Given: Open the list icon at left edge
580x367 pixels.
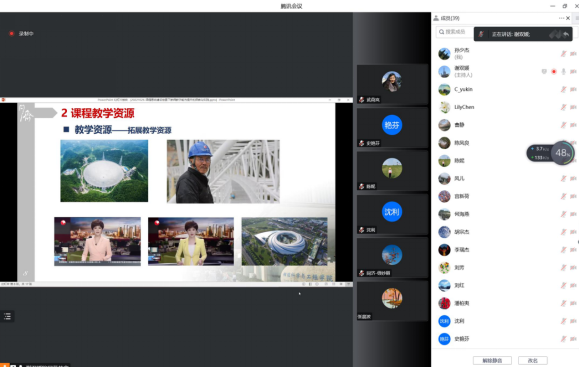Looking at the screenshot, I should click(x=7, y=316).
